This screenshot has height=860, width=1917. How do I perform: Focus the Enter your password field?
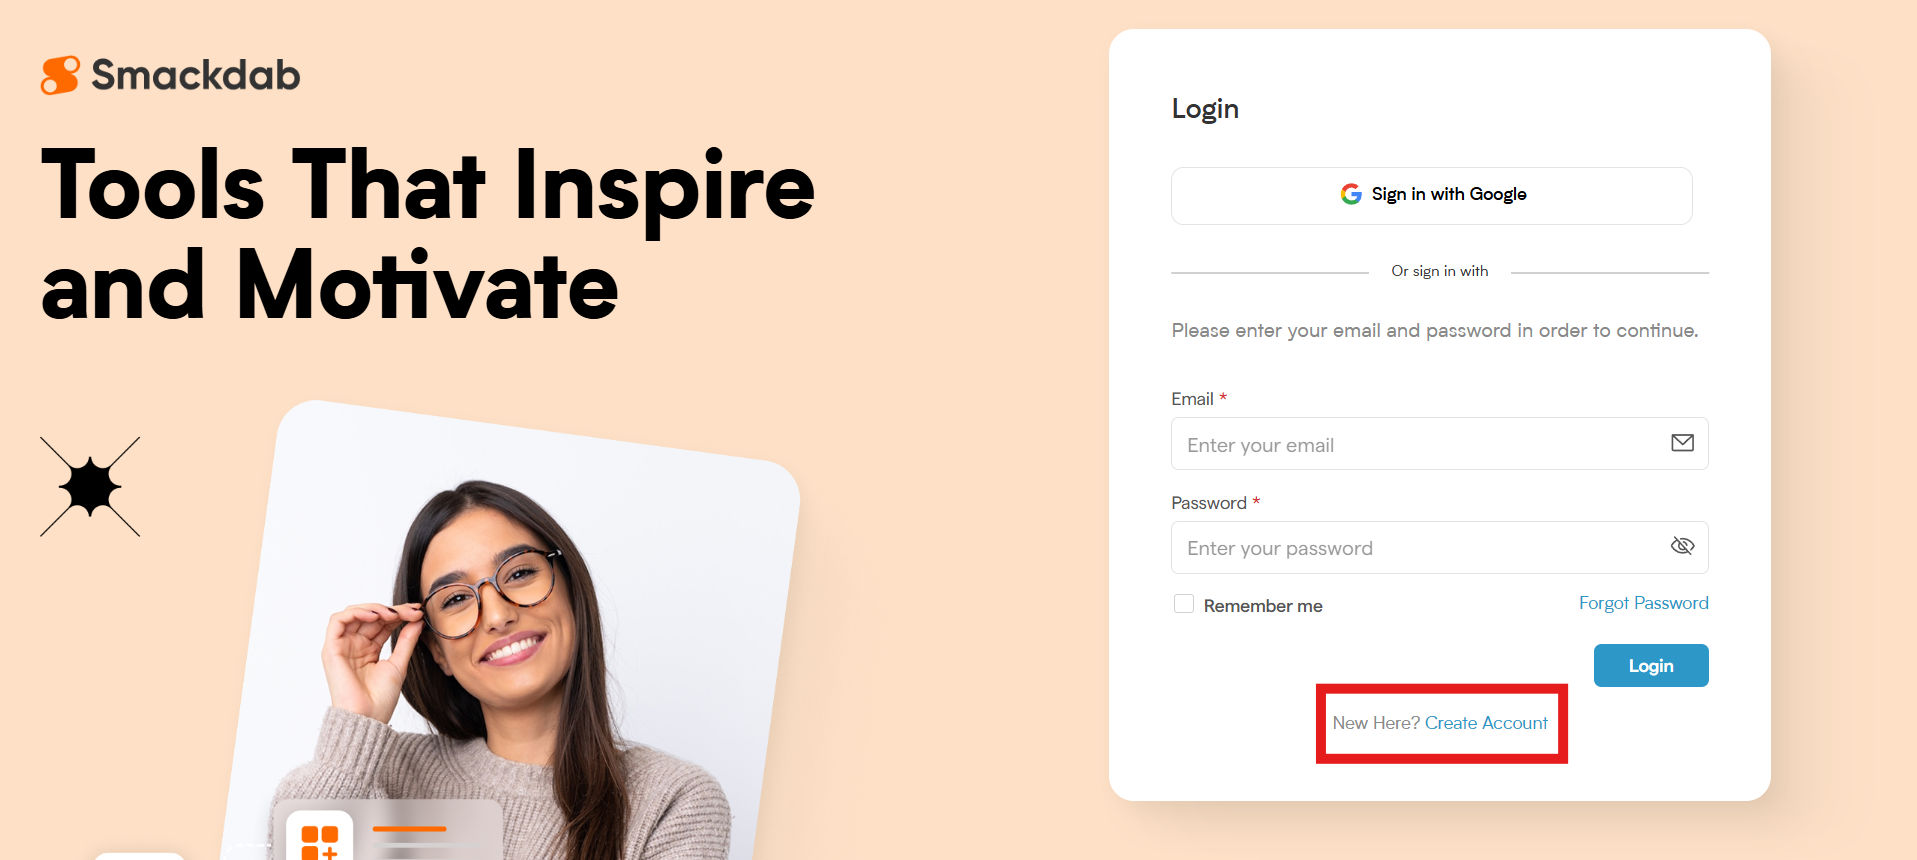point(1440,548)
